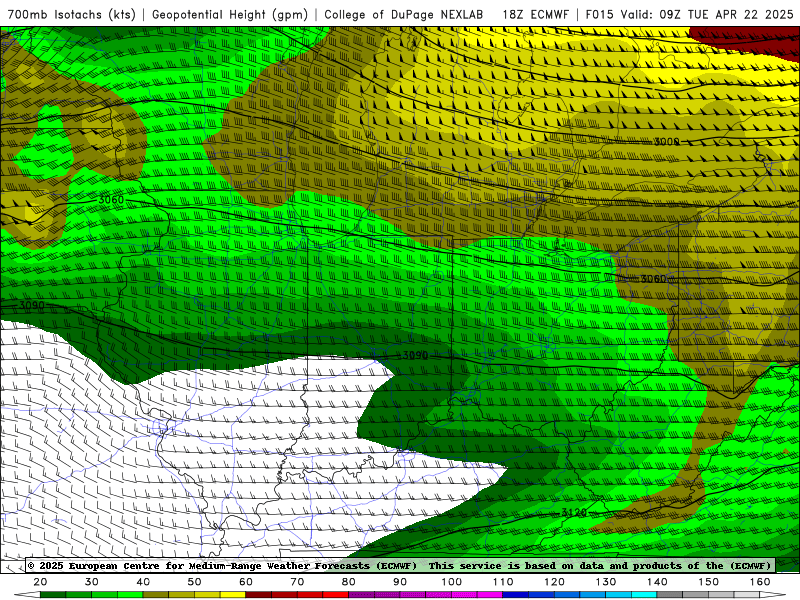The image size is (800, 600).
Task: Click the "College of DuPage NEXLAB" header text
Action: (404, 14)
